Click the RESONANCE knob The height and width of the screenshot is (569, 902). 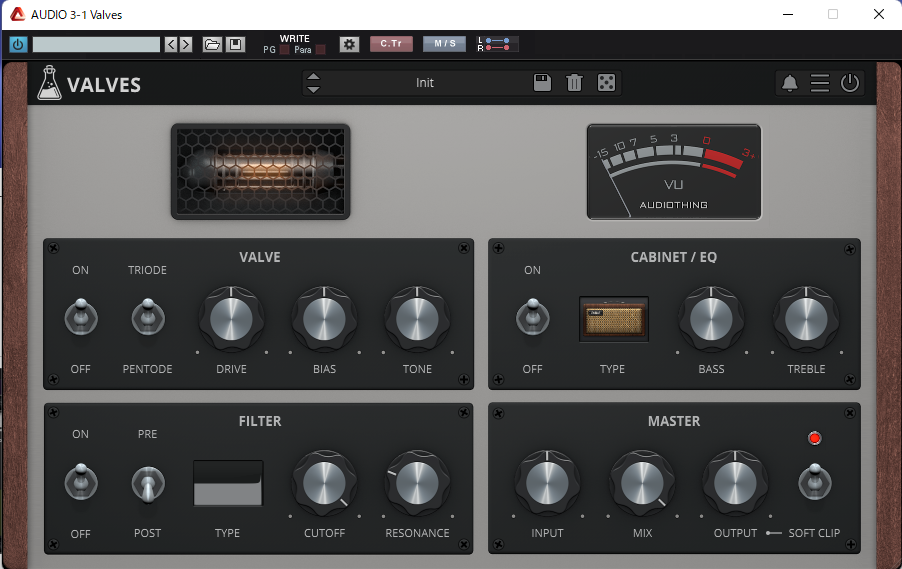point(417,483)
